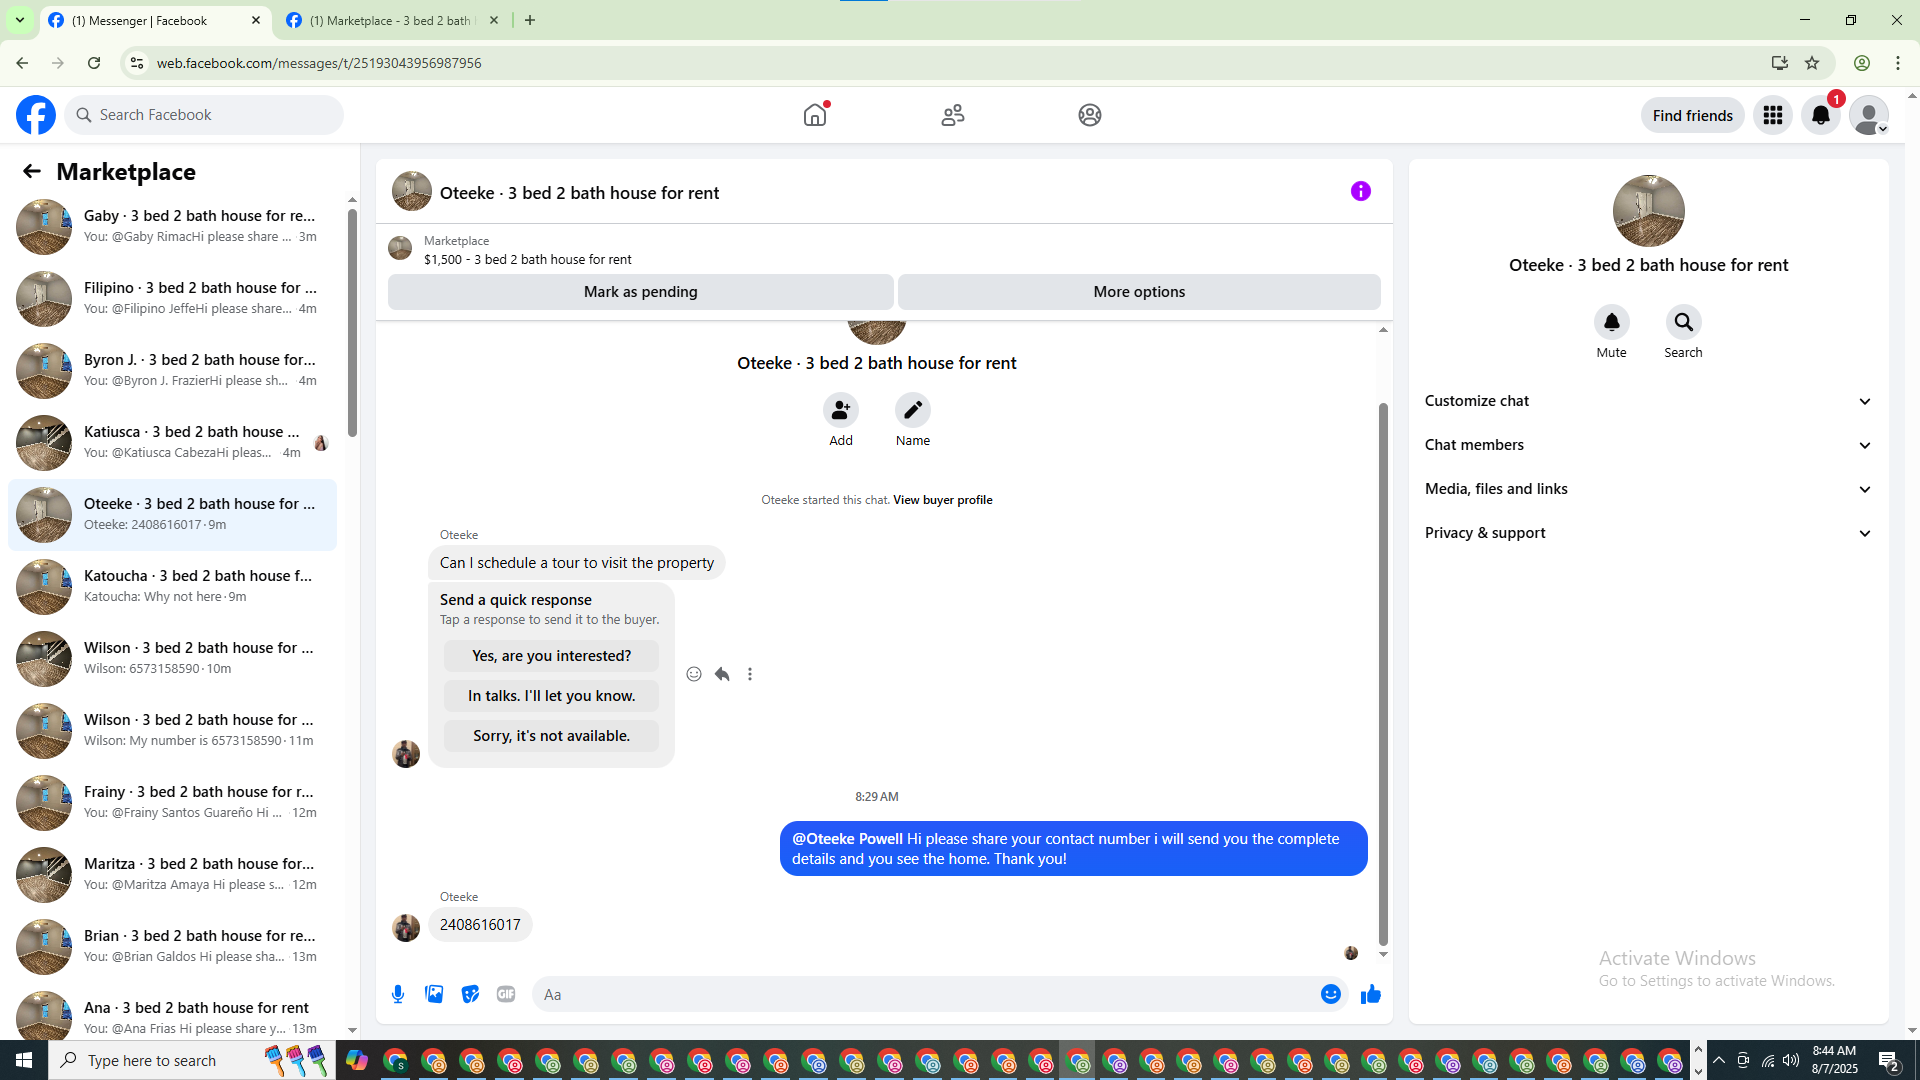The width and height of the screenshot is (1920, 1080).
Task: Send quick response 'Yes, are you interested?'
Action: click(552, 656)
